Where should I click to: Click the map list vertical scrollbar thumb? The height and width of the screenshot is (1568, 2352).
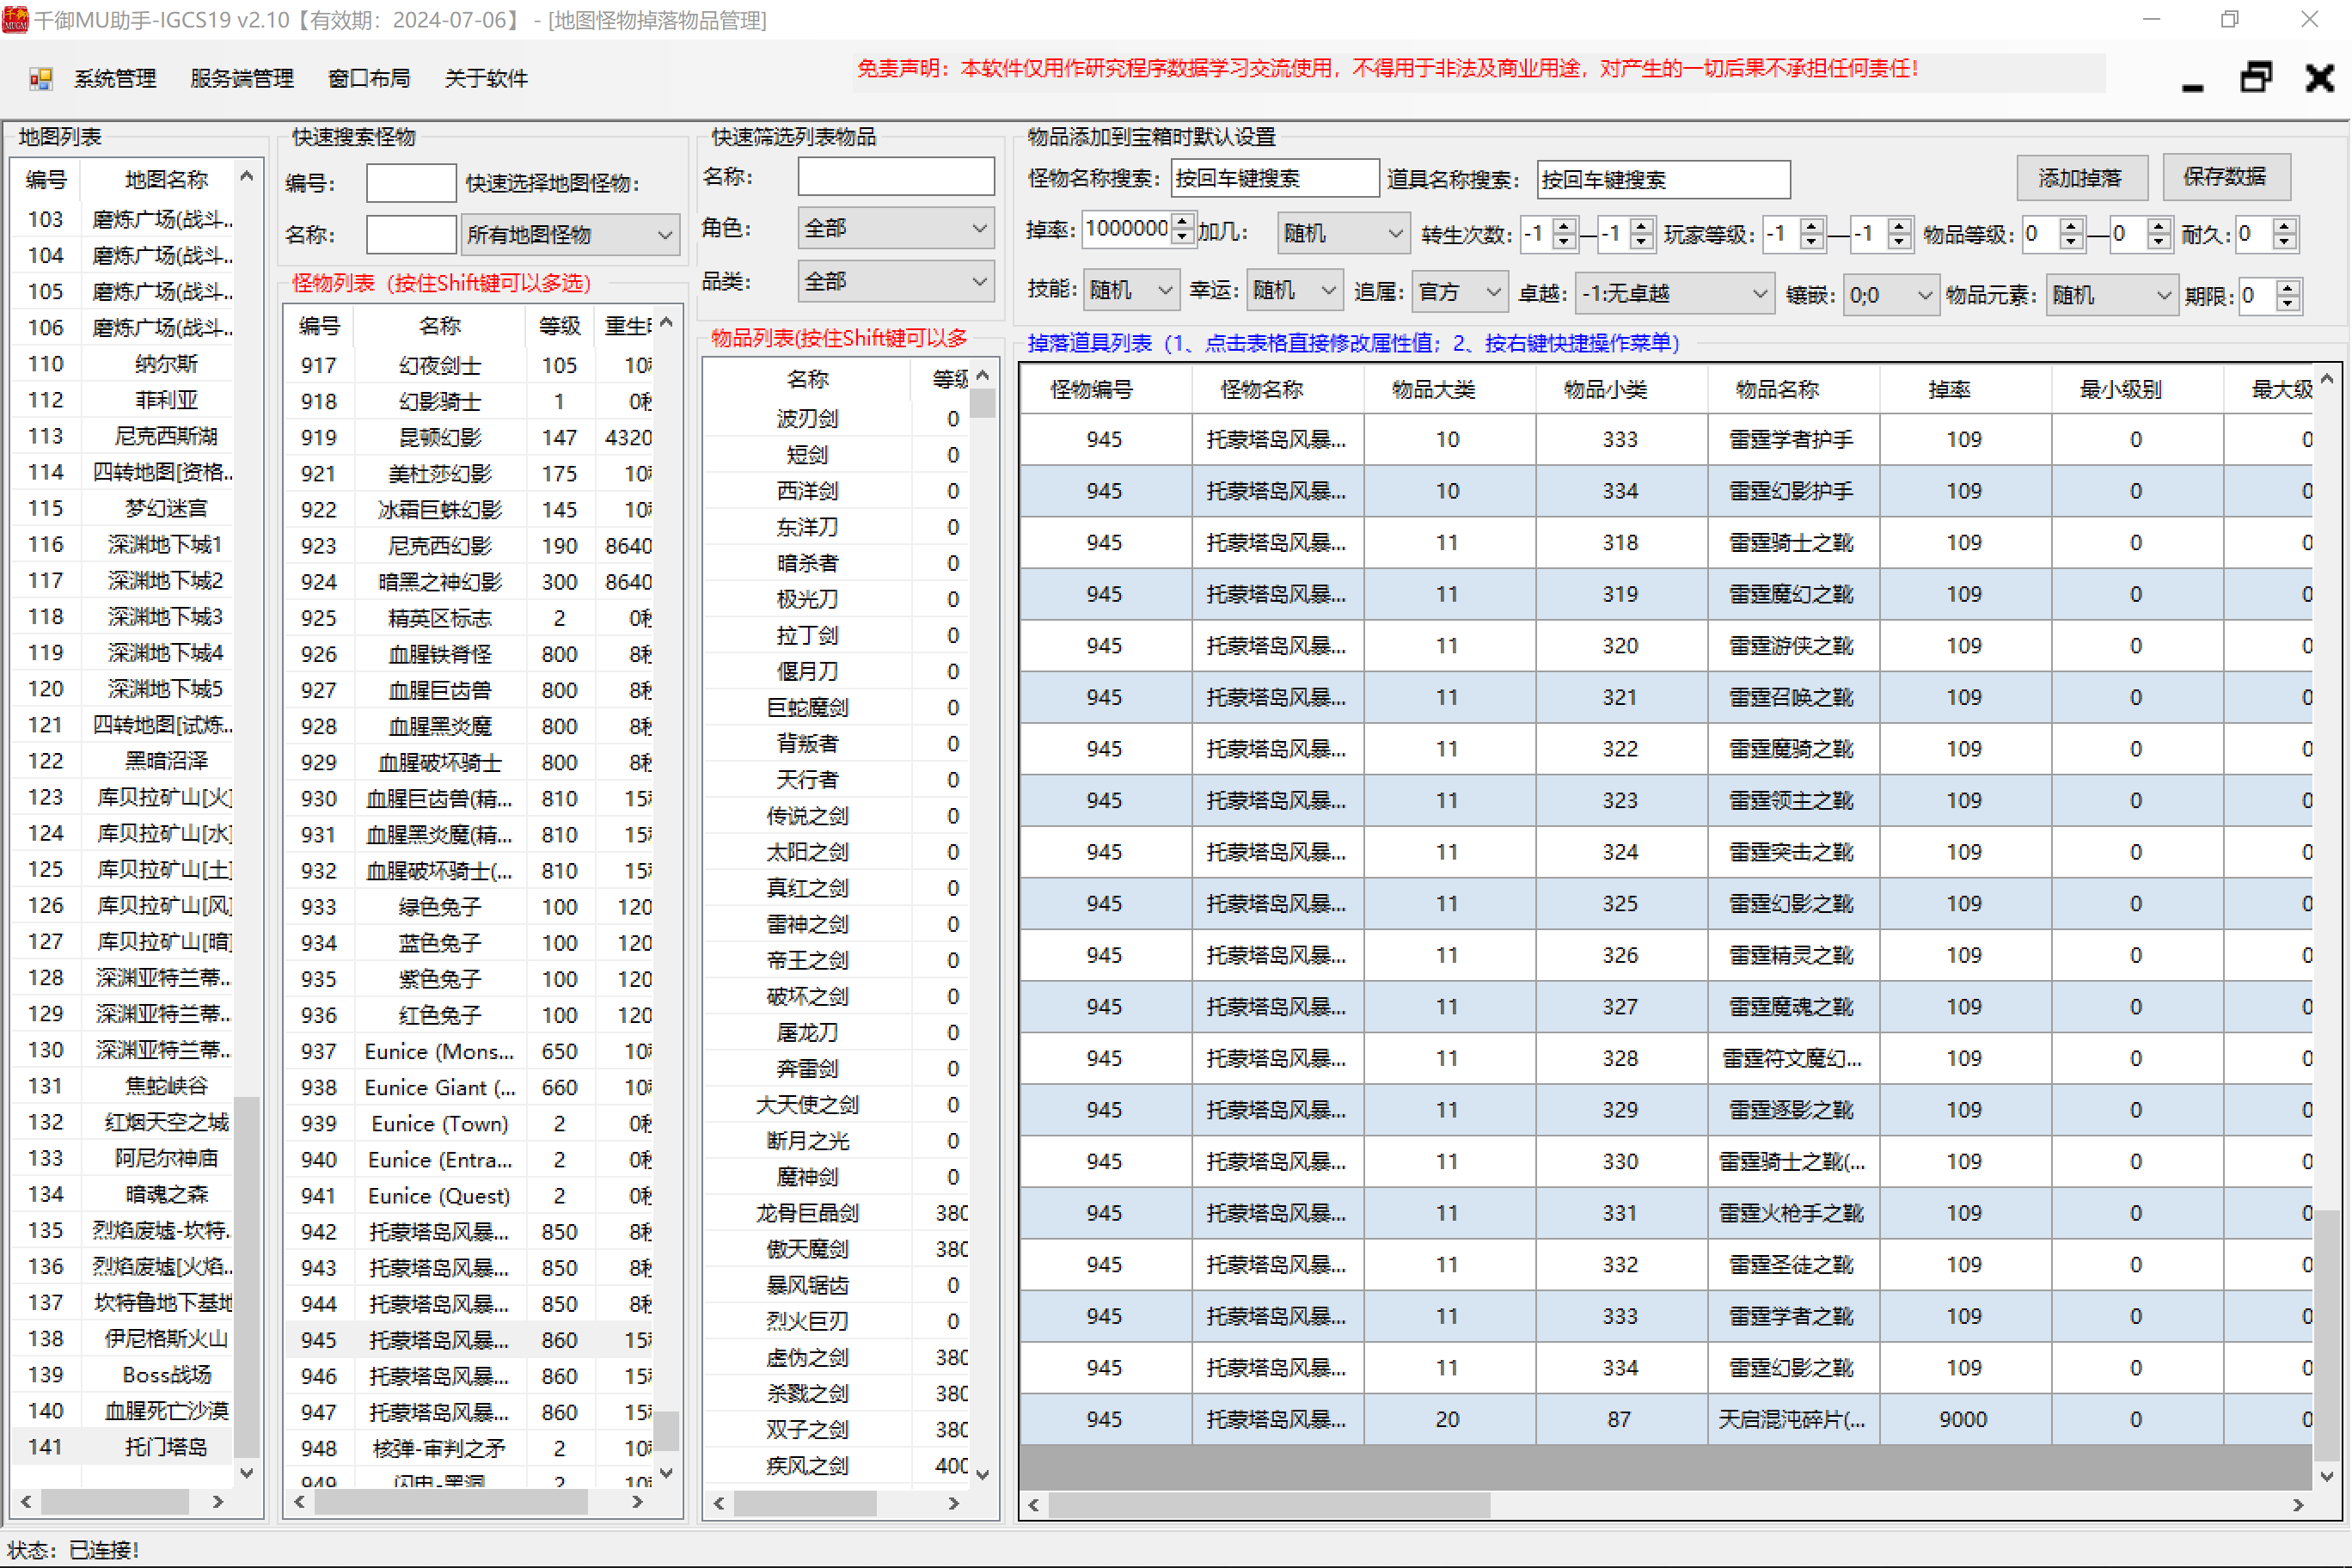[247, 1278]
